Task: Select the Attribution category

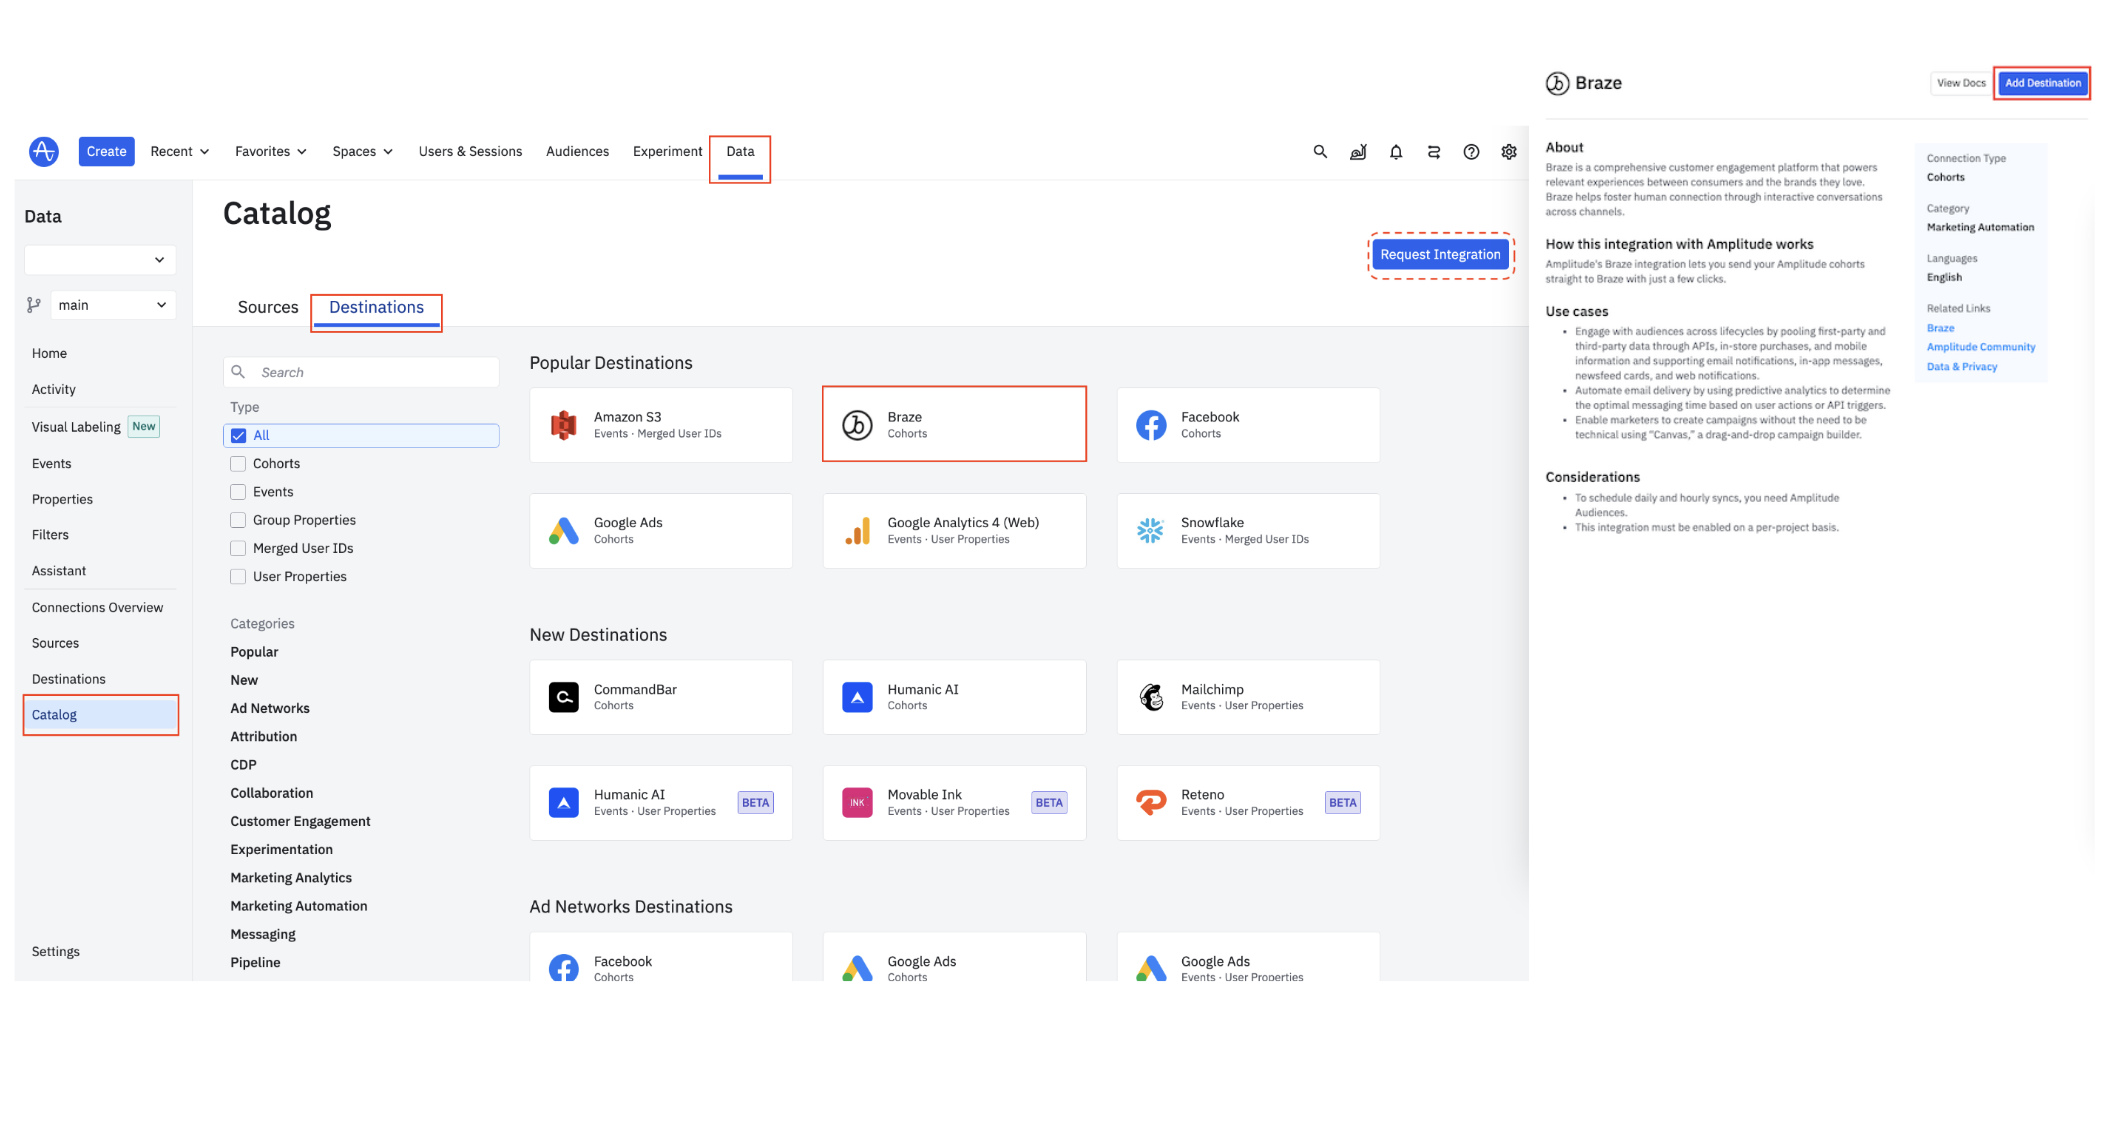Action: click(x=263, y=736)
